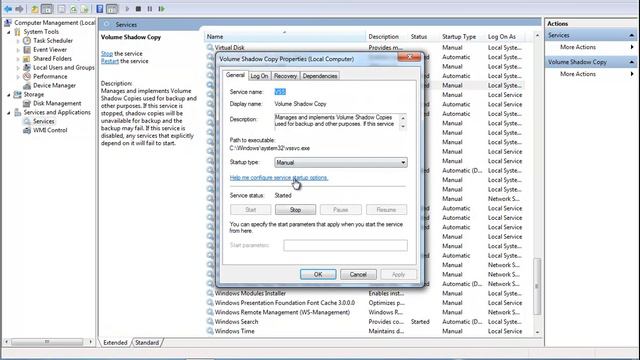Screen dimensions: 640x360
Task: Click the Device Manager icon in tree
Action: [27, 85]
